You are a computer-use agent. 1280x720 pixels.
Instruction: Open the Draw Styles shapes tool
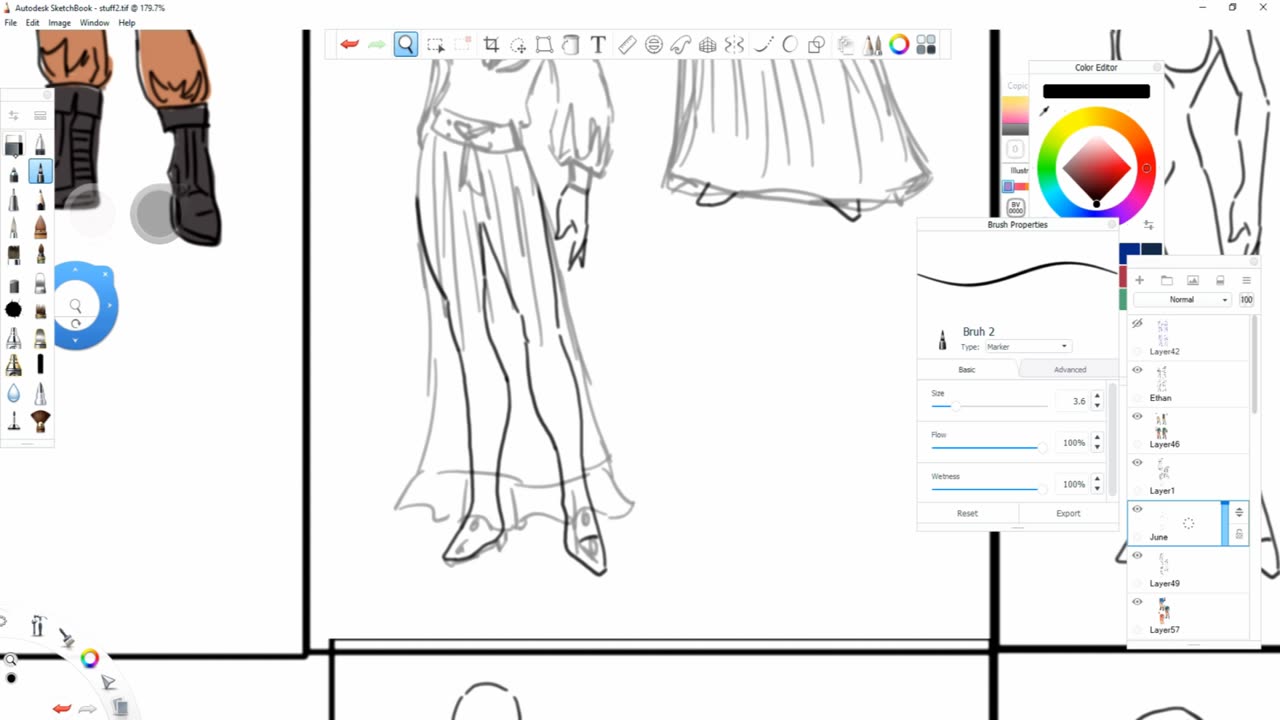pos(816,44)
